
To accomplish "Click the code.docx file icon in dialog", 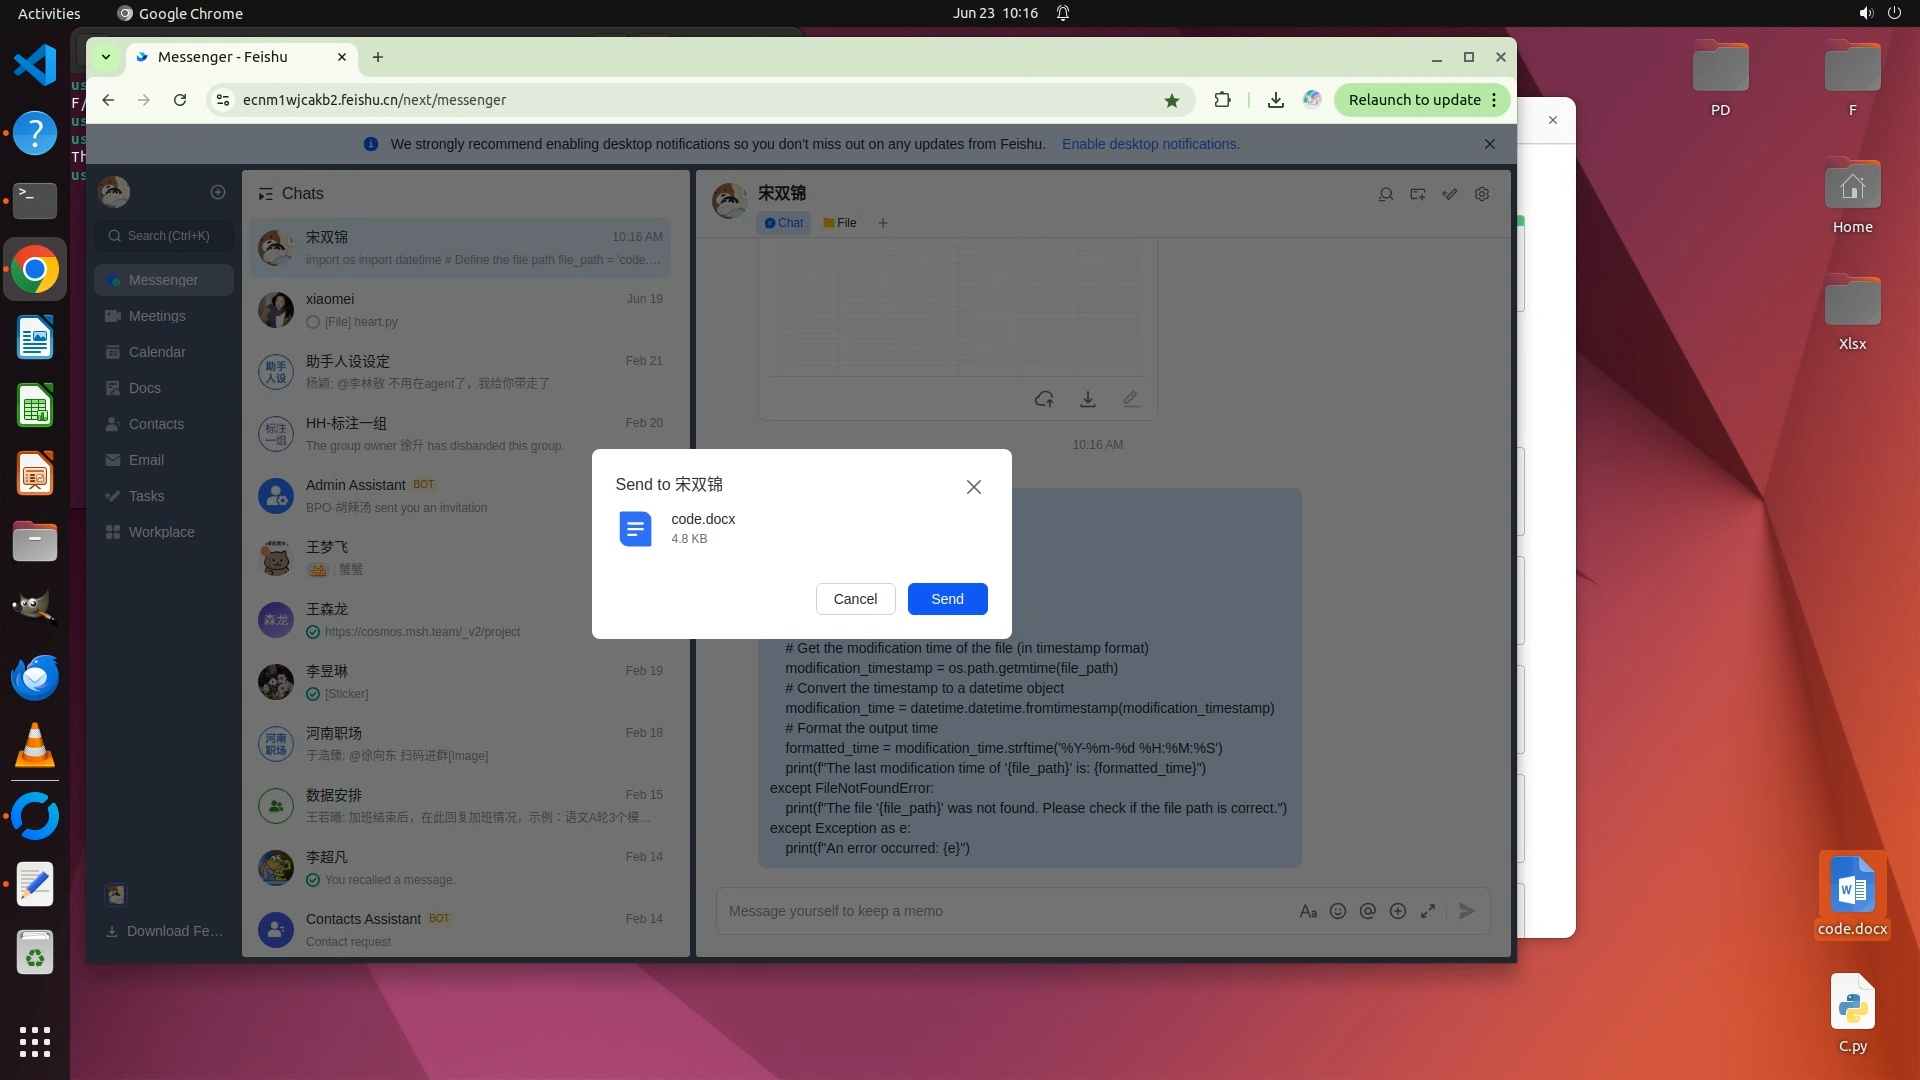I will point(635,529).
